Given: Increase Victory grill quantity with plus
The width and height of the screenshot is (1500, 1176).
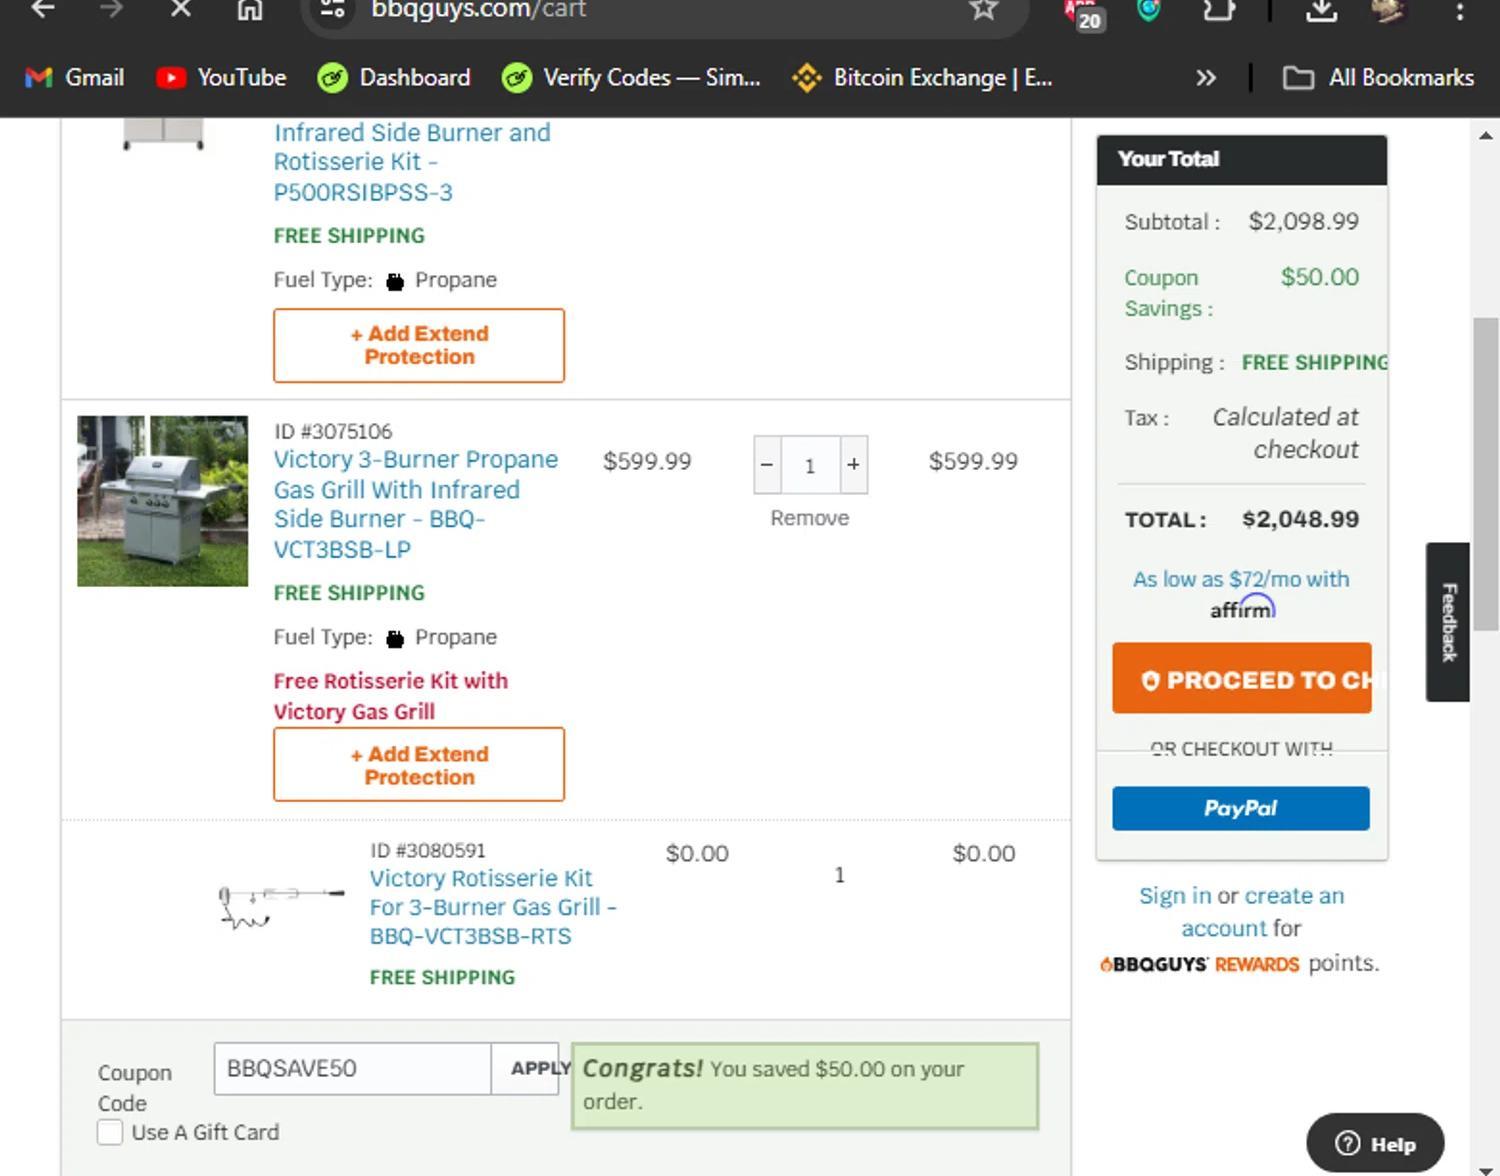Looking at the screenshot, I should click(x=853, y=465).
